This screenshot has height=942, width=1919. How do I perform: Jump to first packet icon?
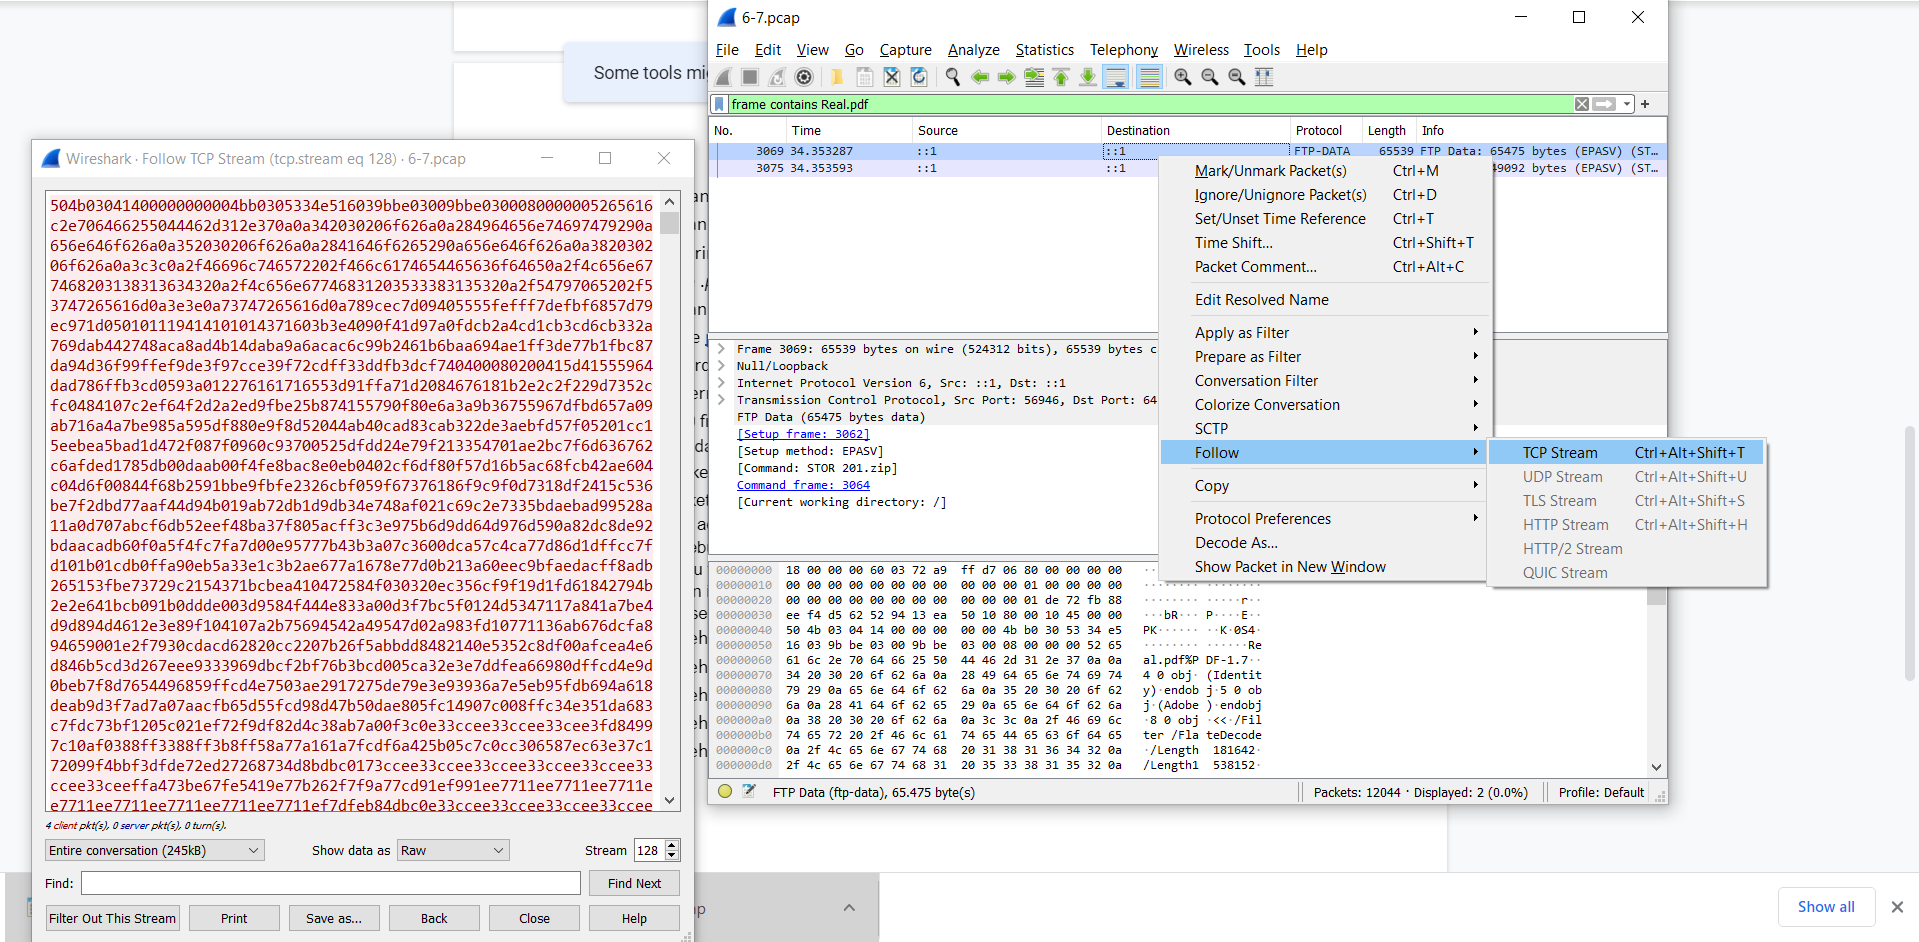point(1061,77)
